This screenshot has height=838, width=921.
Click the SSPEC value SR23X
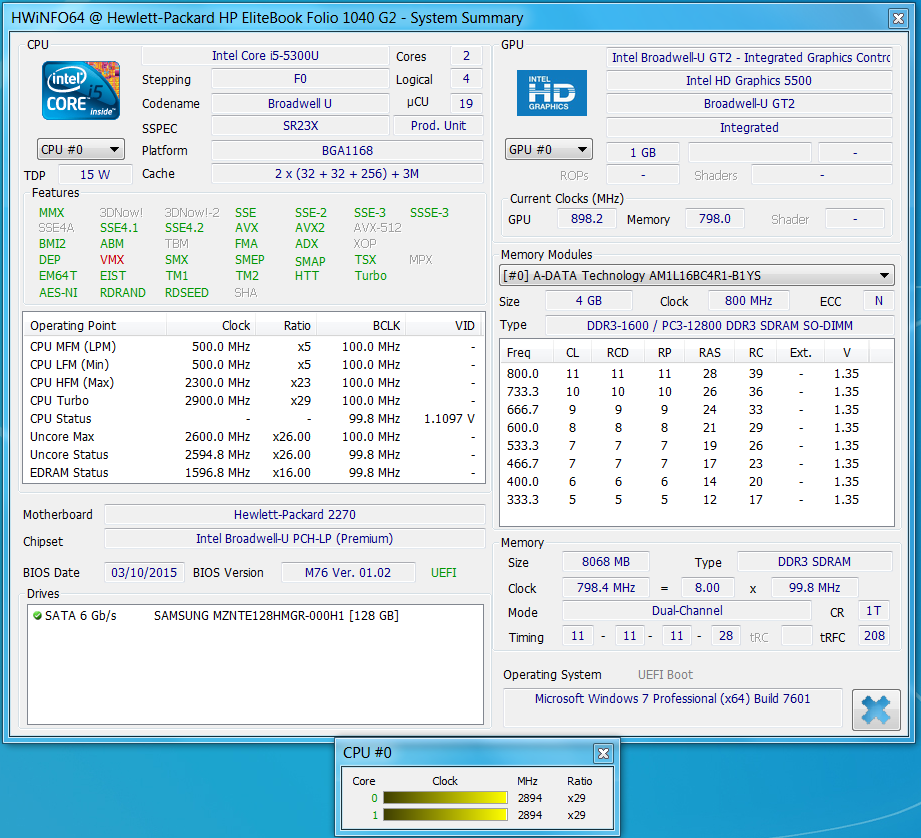[x=300, y=126]
